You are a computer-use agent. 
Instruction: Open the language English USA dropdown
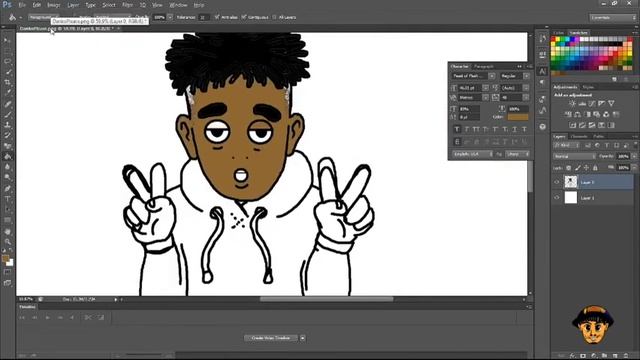coord(472,154)
